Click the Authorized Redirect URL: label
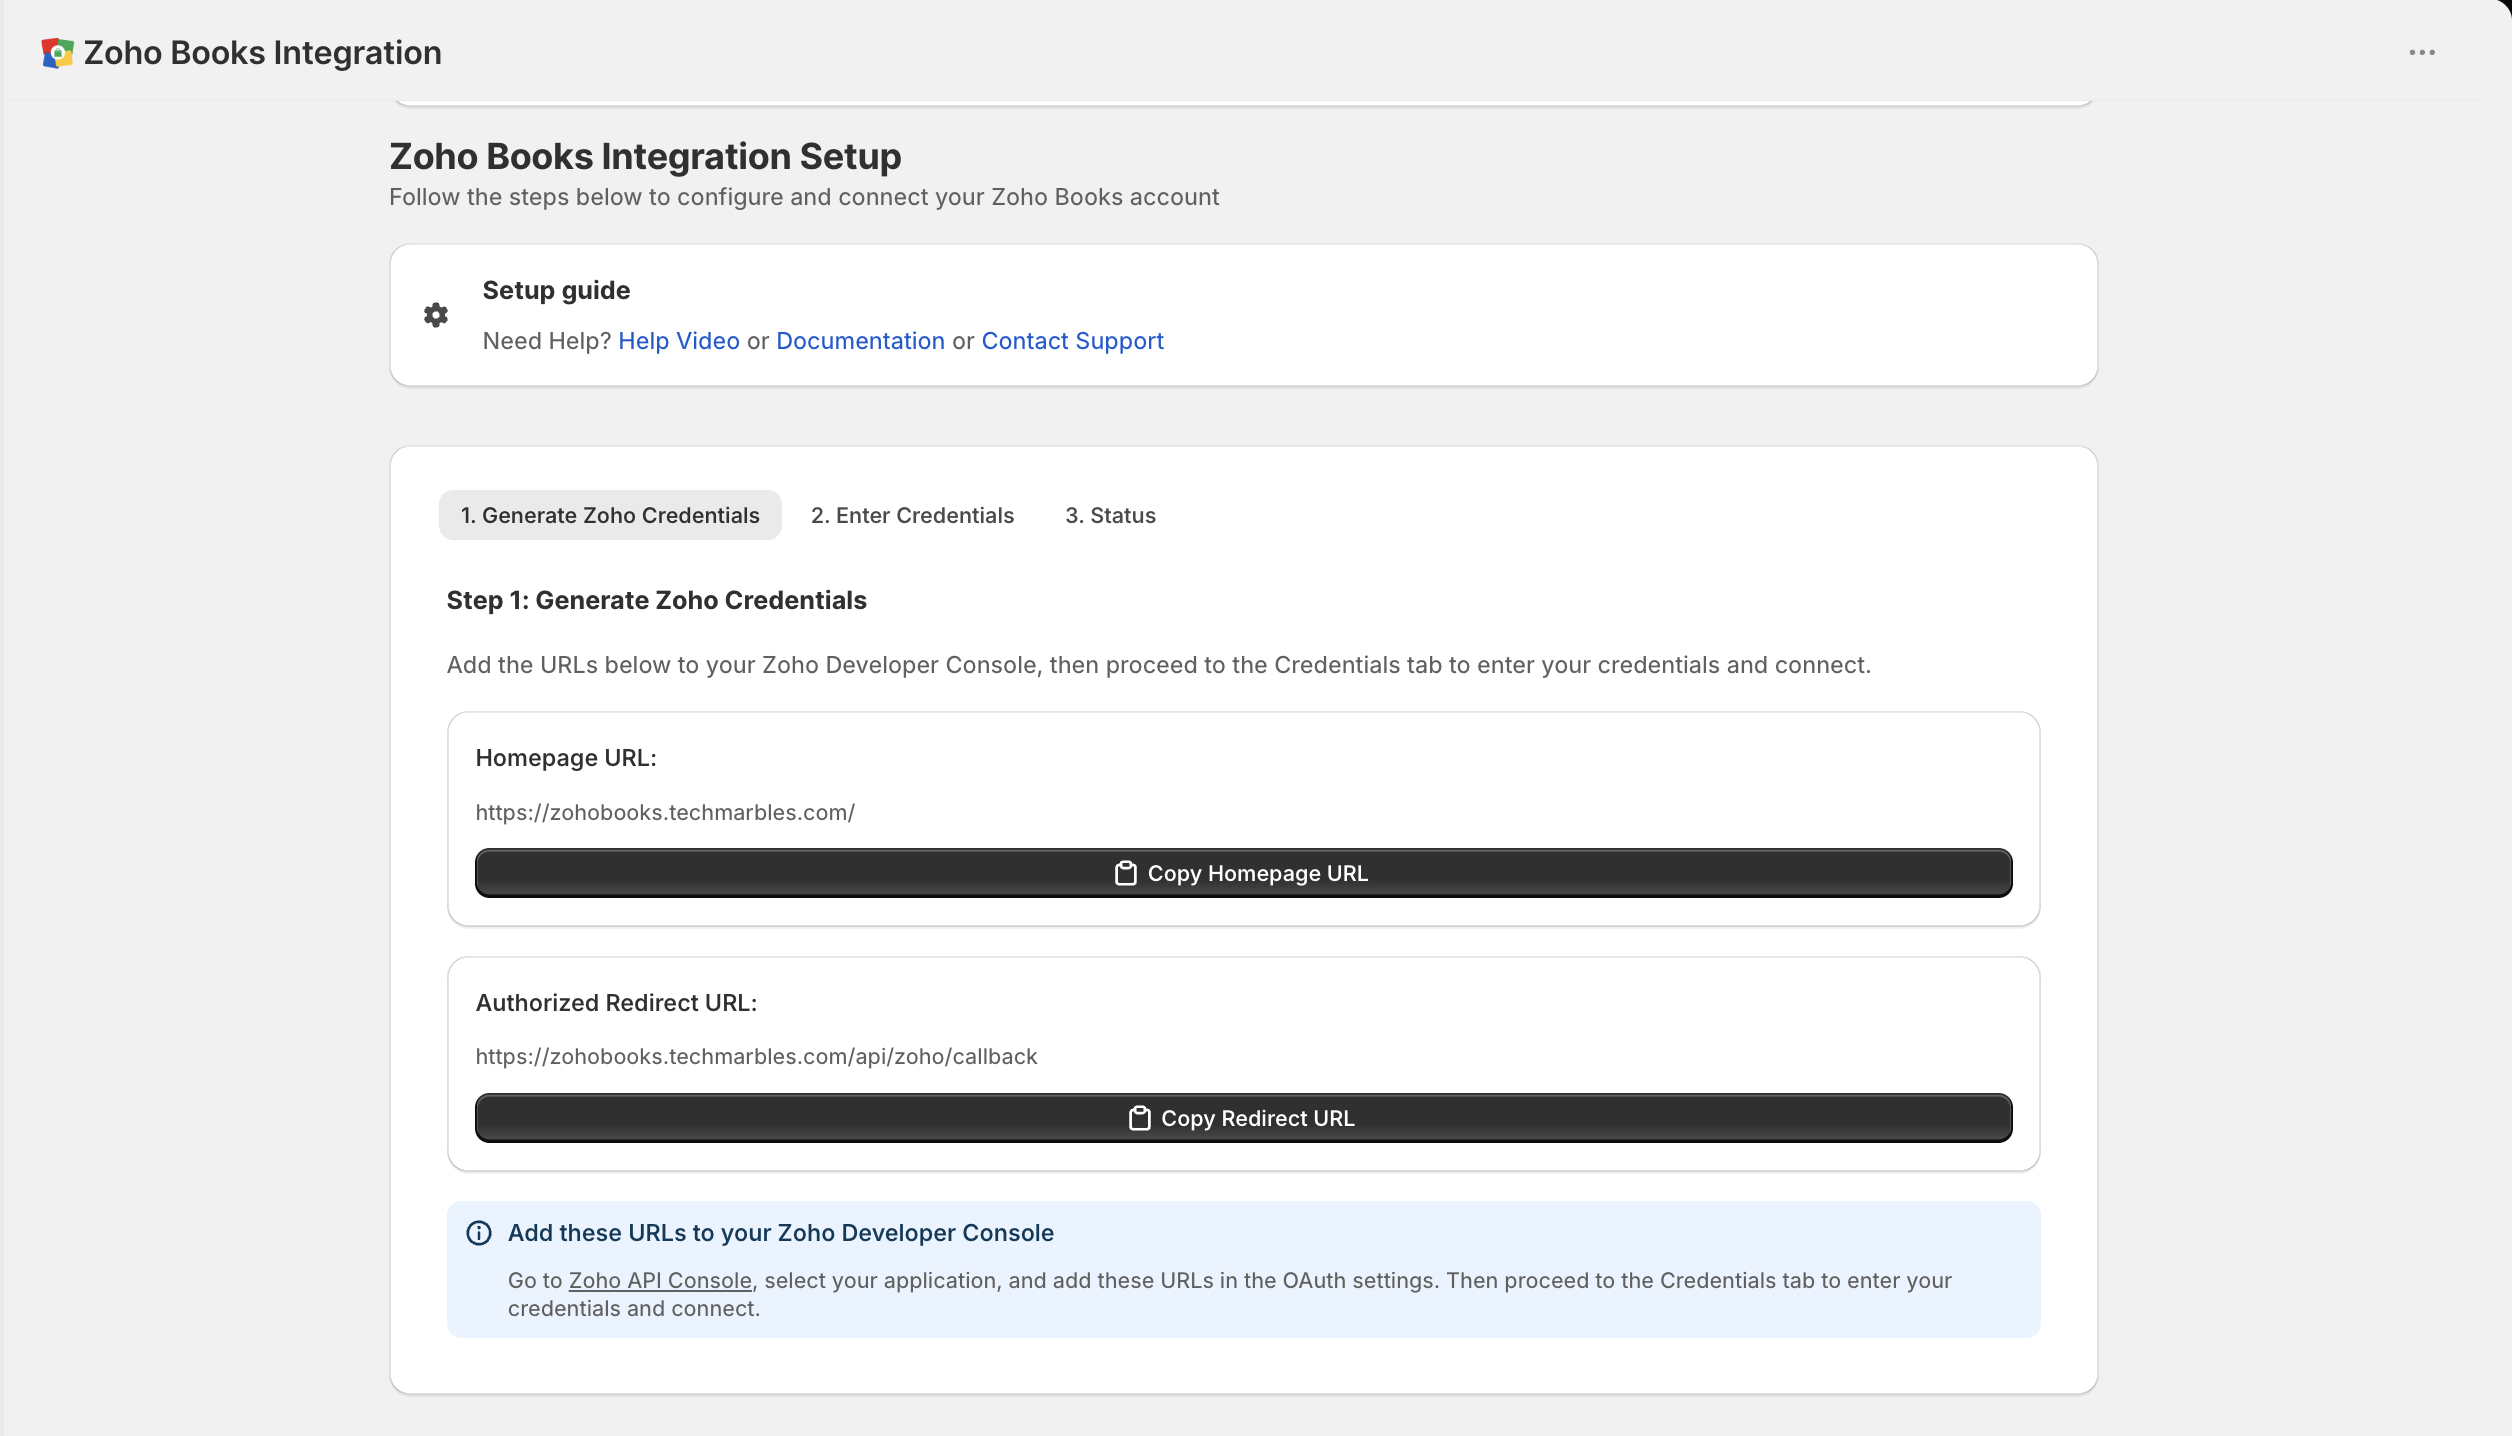The height and width of the screenshot is (1436, 2512). pos(616,1003)
